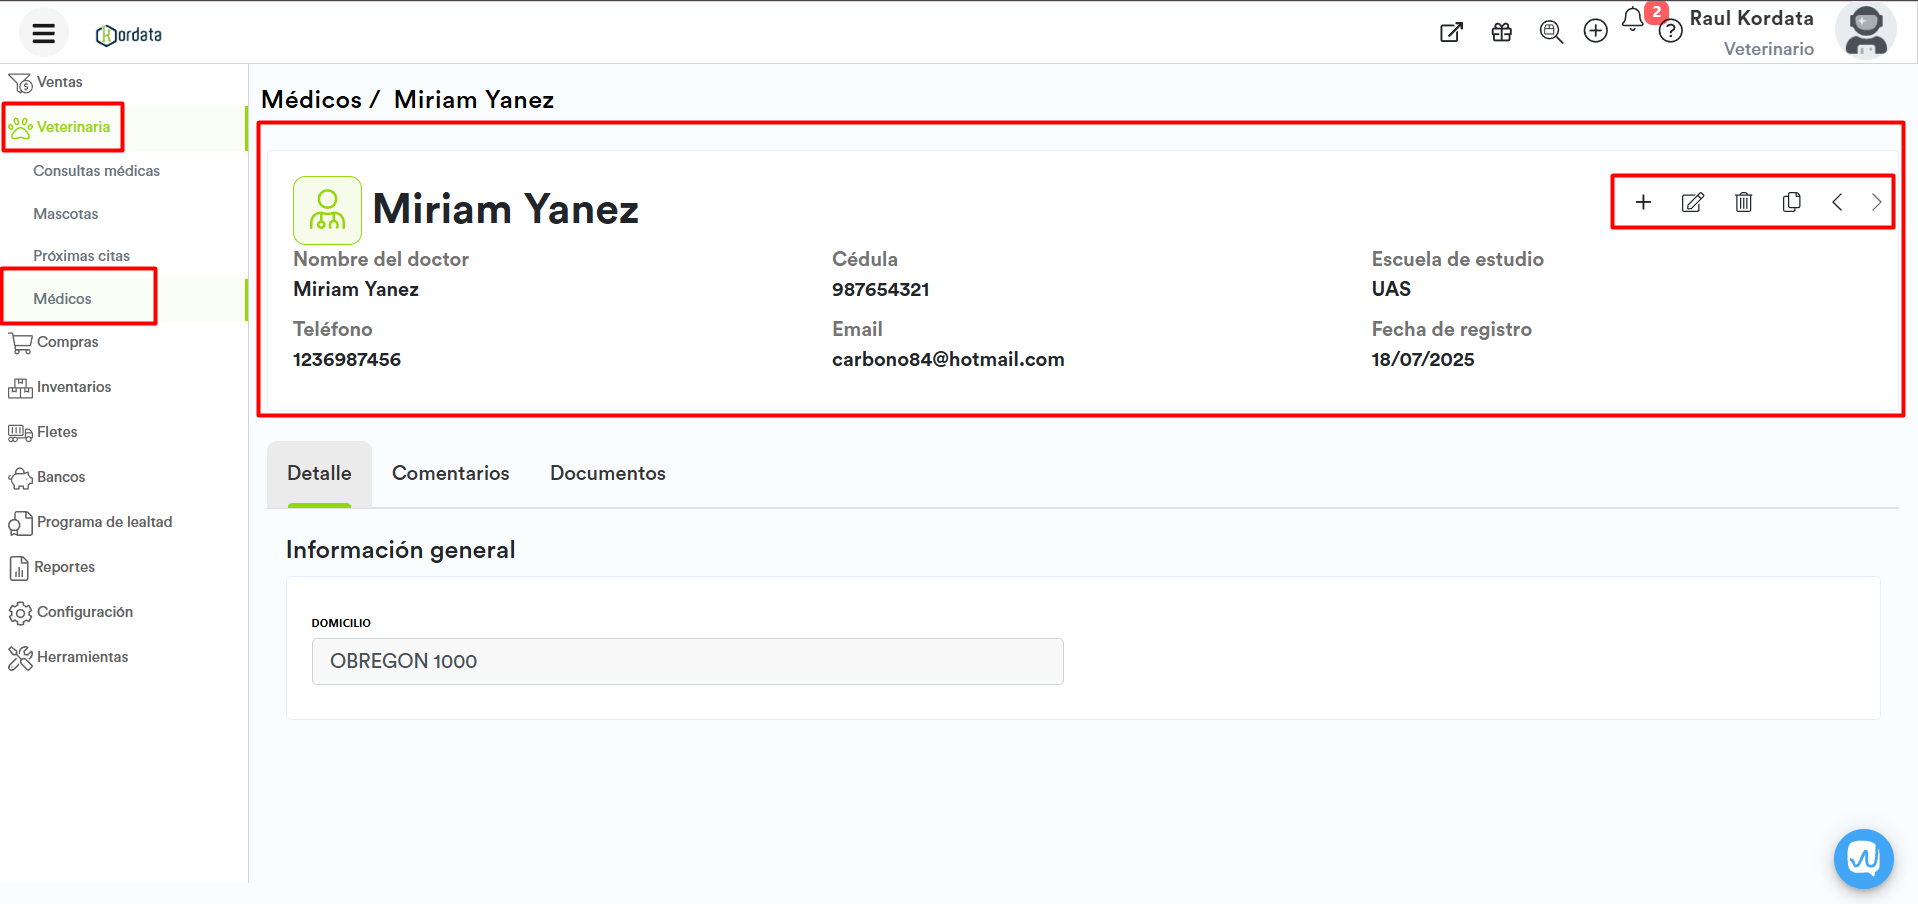Viewport: 1918px width, 904px height.
Task: Open the chat widget bubble
Action: [1863, 858]
